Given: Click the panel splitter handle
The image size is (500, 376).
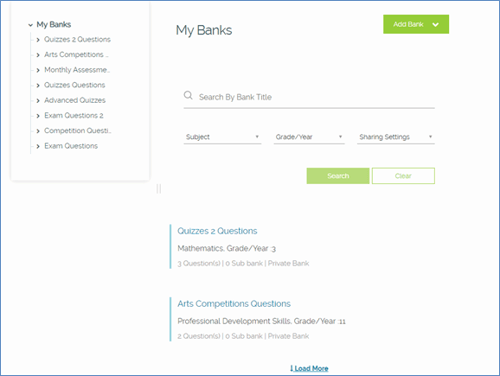Looking at the screenshot, I should coord(159,189).
